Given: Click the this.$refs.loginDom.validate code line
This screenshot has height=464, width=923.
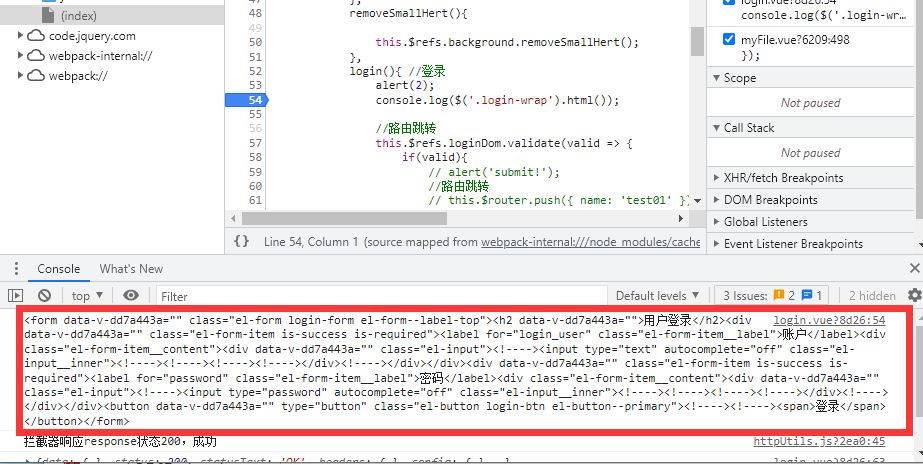Looking at the screenshot, I should click(504, 143).
